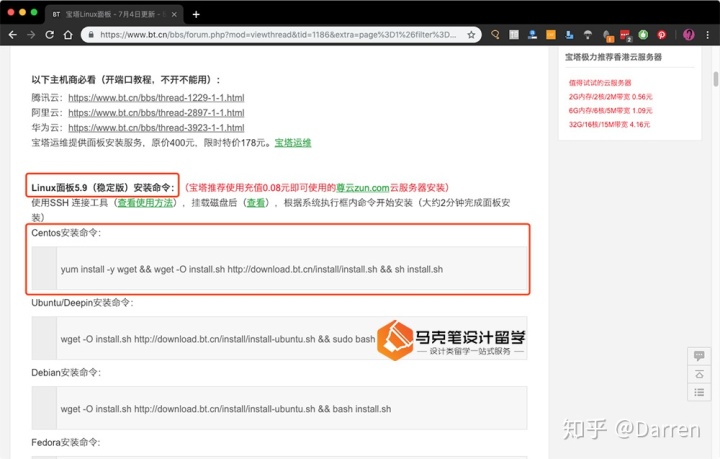
Task: Click the 宝塔极力推荐香港云服务器 sidebar heading
Action: click(x=613, y=57)
